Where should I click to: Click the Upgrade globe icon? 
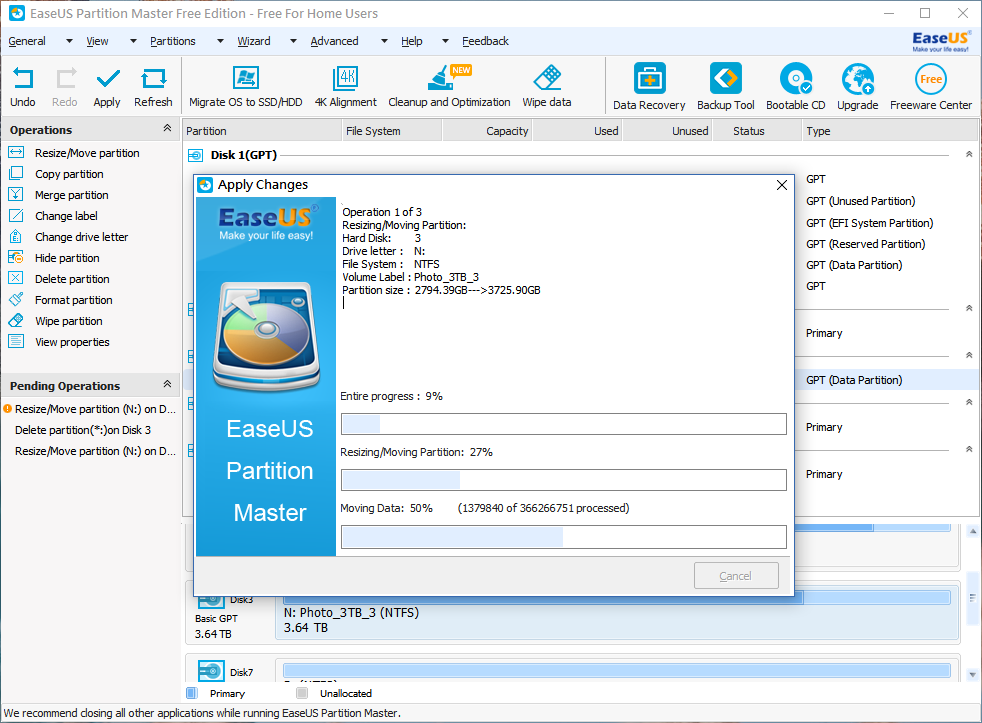coord(858,79)
